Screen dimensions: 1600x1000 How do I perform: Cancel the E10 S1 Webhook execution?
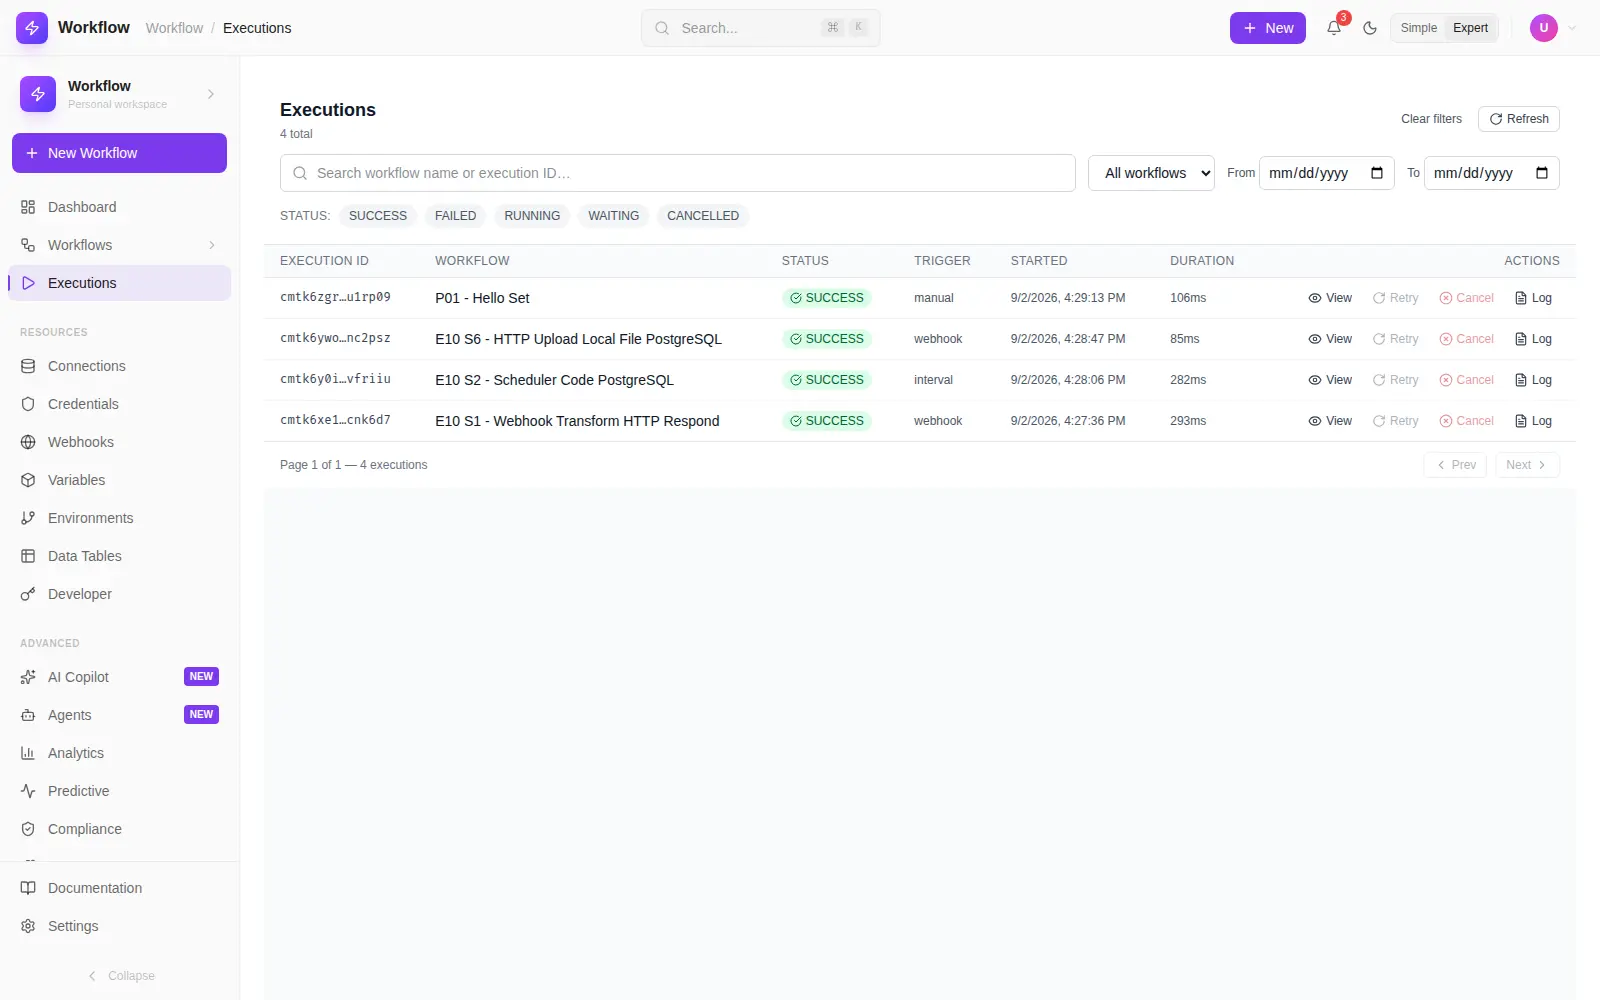[1467, 421]
